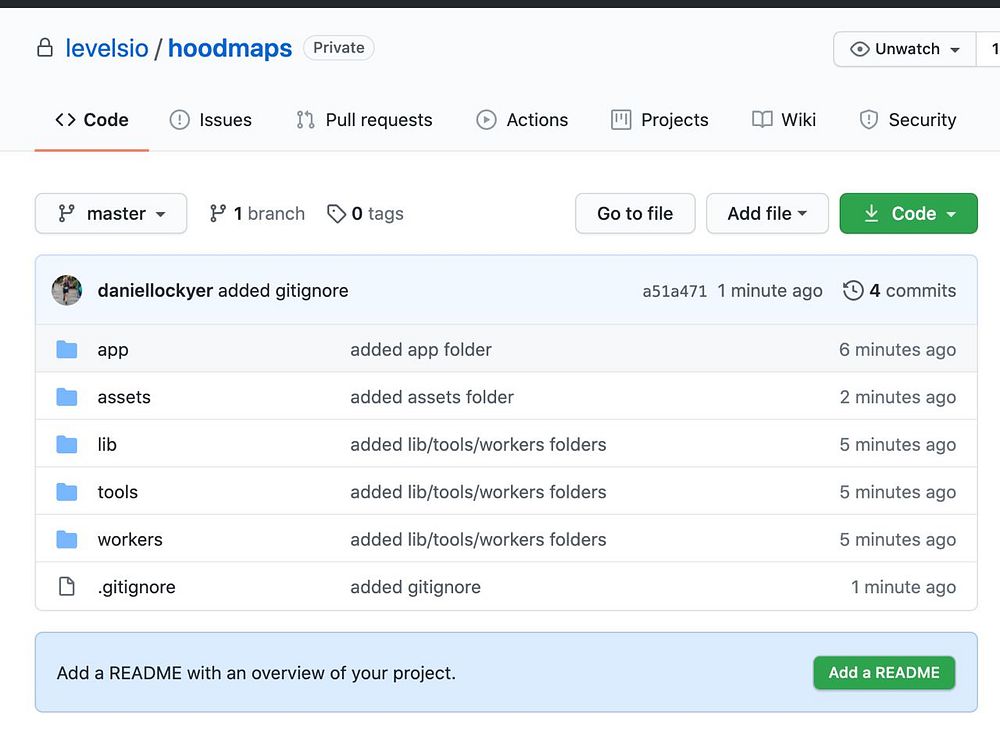Click the '6 minutes ago' timestamp
1000x745 pixels.
pyautogui.click(x=897, y=350)
